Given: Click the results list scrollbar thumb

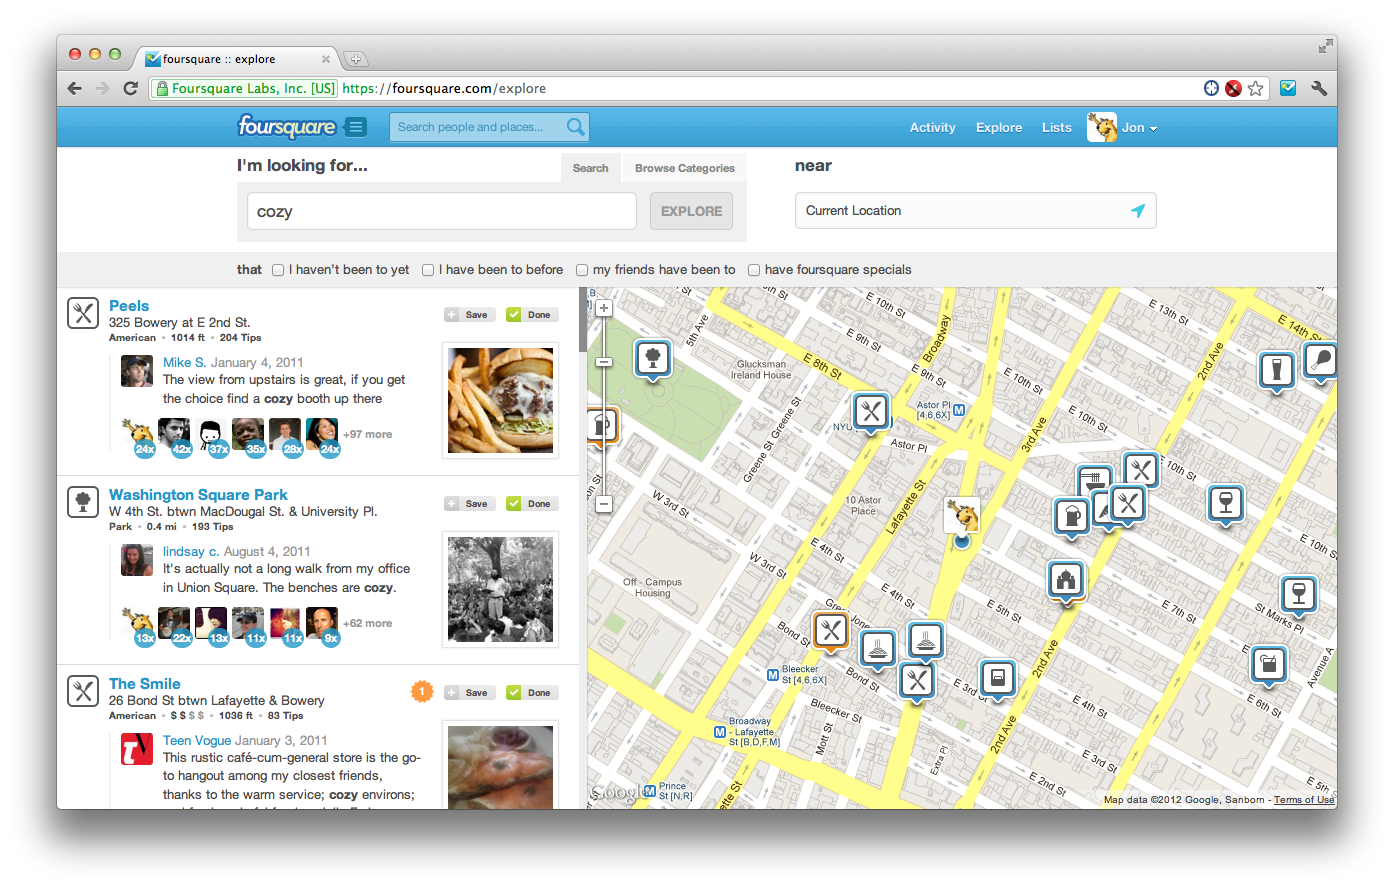Looking at the screenshot, I should (x=583, y=320).
